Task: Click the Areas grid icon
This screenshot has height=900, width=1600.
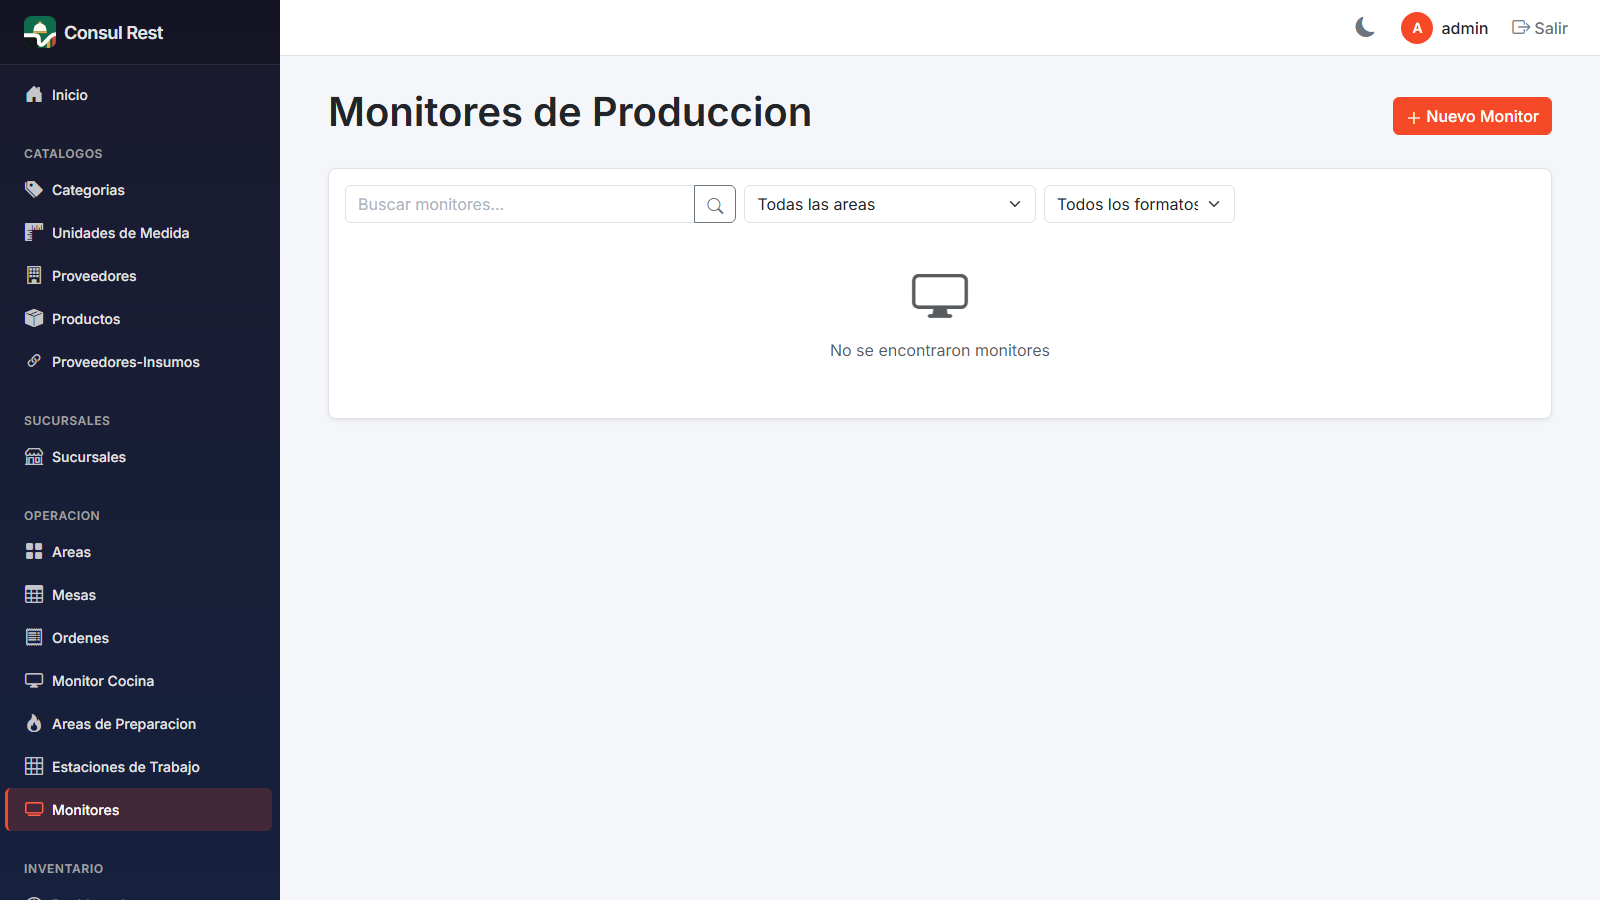Action: coord(34,551)
